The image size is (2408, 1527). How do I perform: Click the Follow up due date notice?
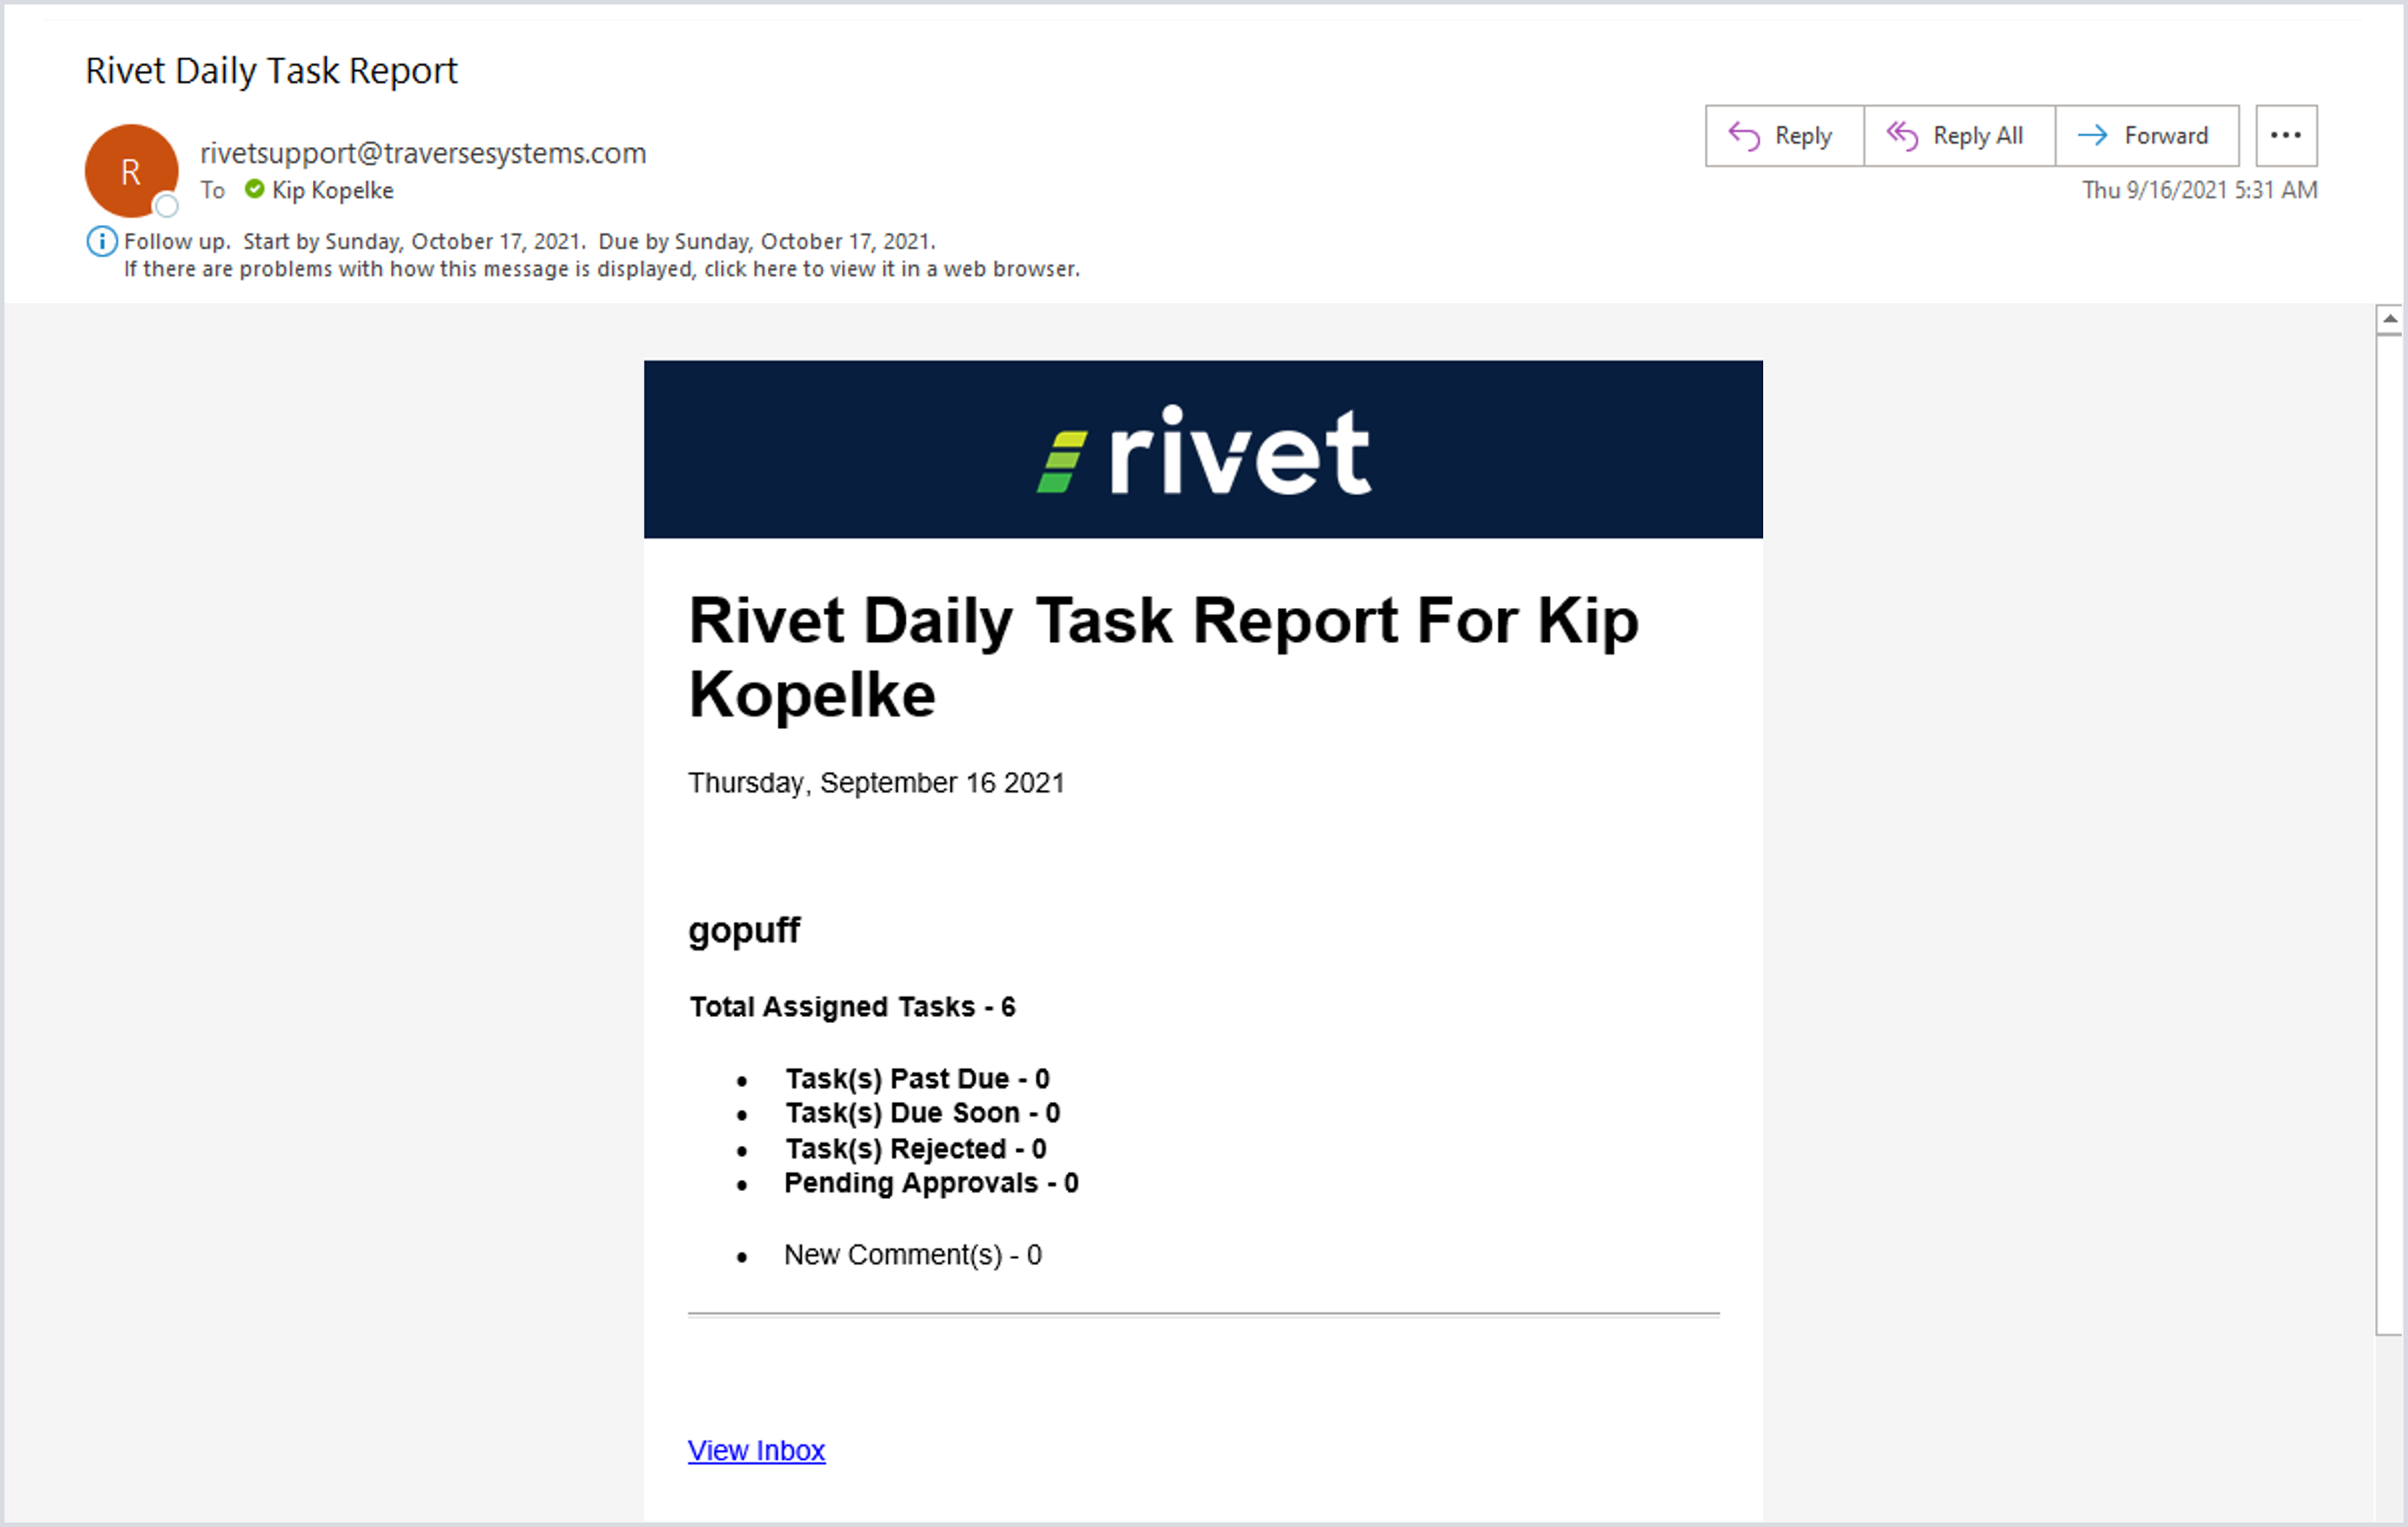(529, 241)
